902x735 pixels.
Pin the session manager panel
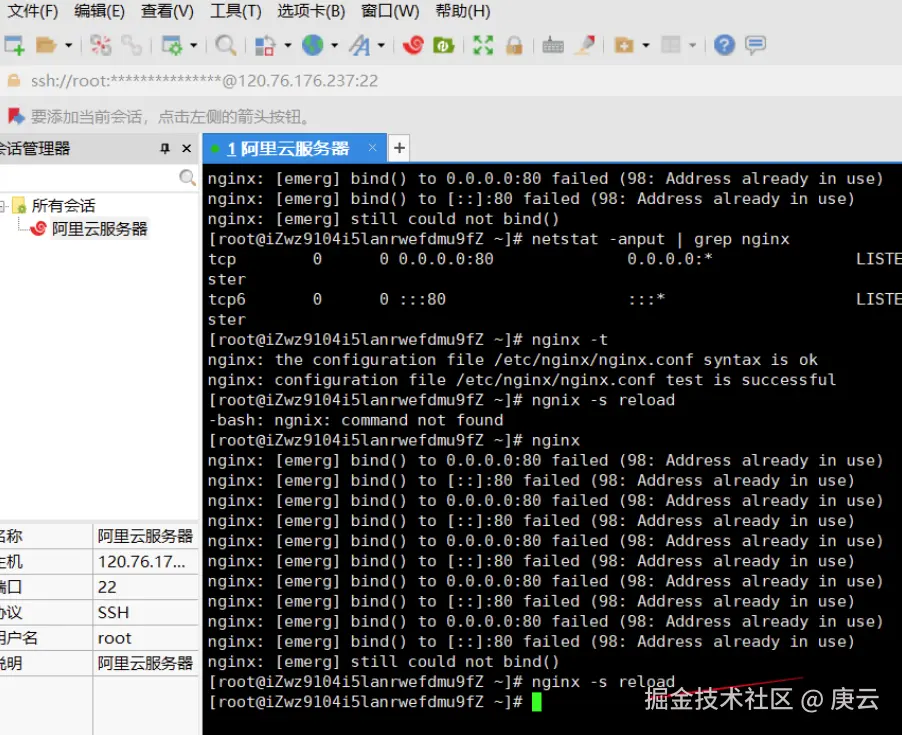[165, 148]
